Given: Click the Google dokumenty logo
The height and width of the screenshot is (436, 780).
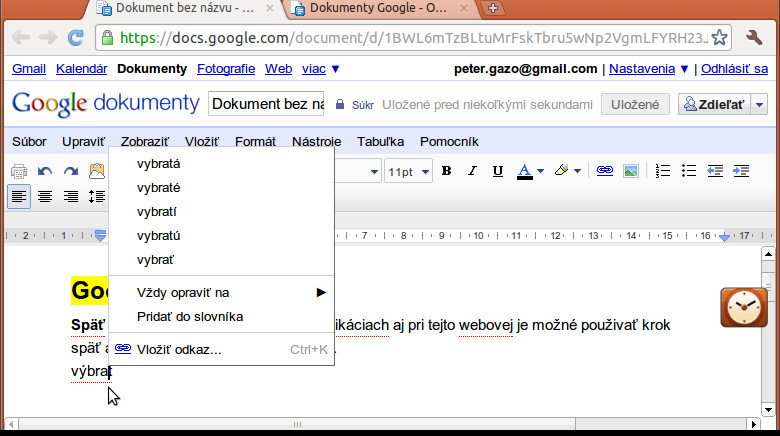Looking at the screenshot, I should pyautogui.click(x=105, y=104).
